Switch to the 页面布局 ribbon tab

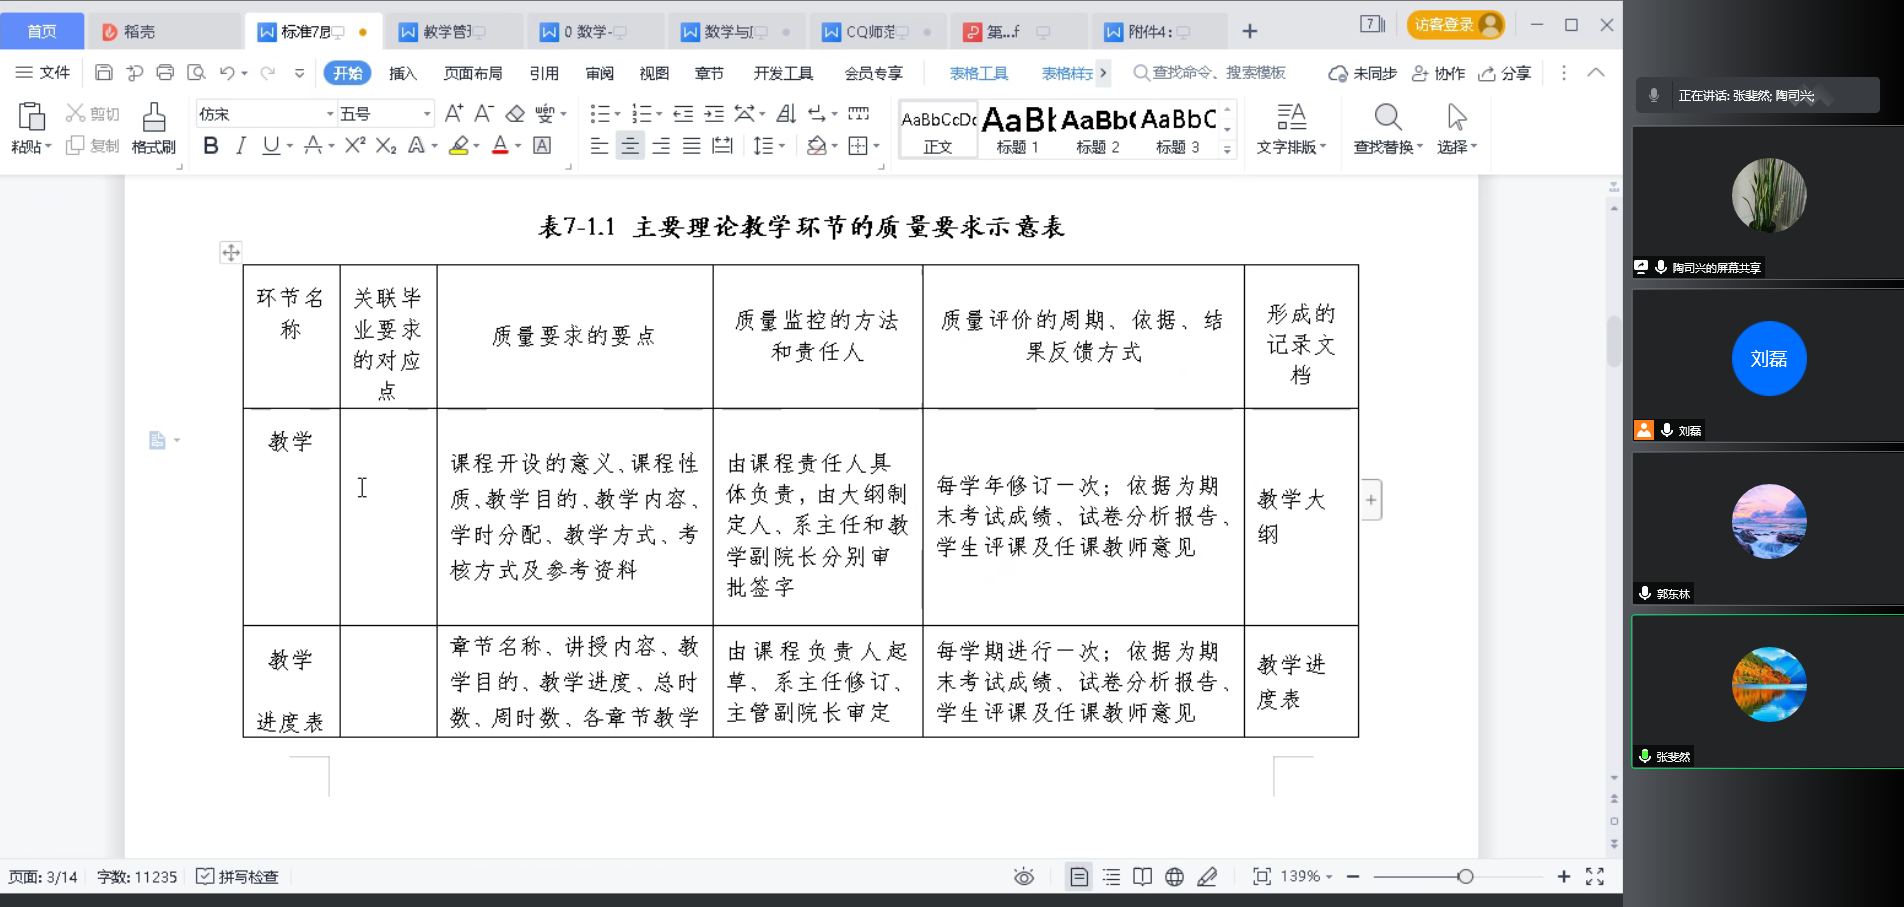473,73
